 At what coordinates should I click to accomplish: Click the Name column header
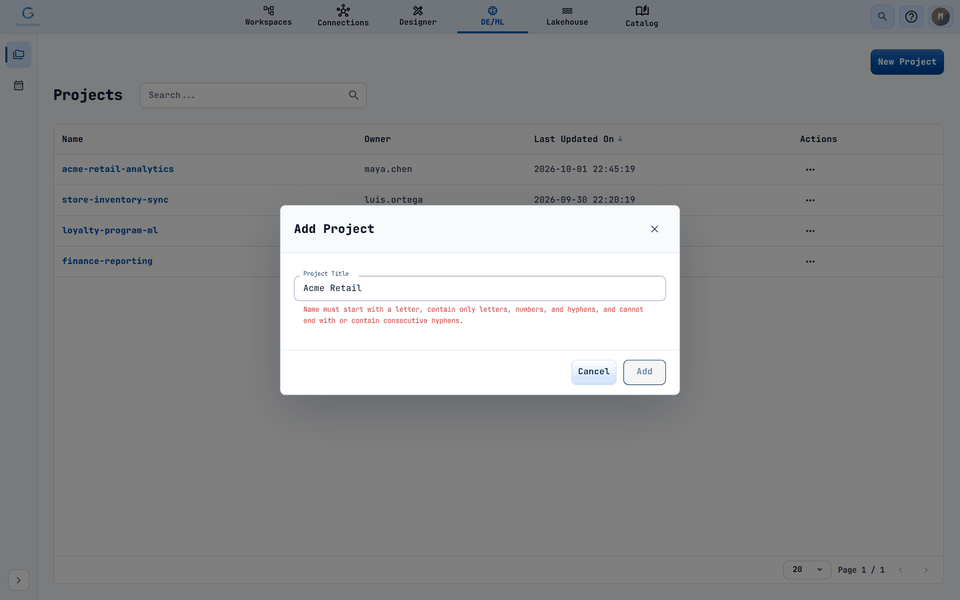click(72, 139)
